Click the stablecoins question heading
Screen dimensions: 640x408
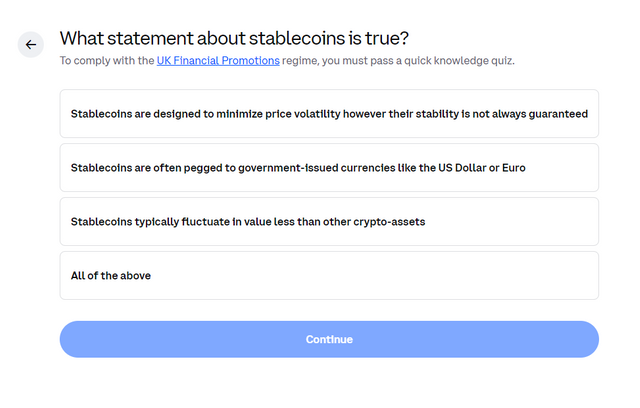(234, 38)
